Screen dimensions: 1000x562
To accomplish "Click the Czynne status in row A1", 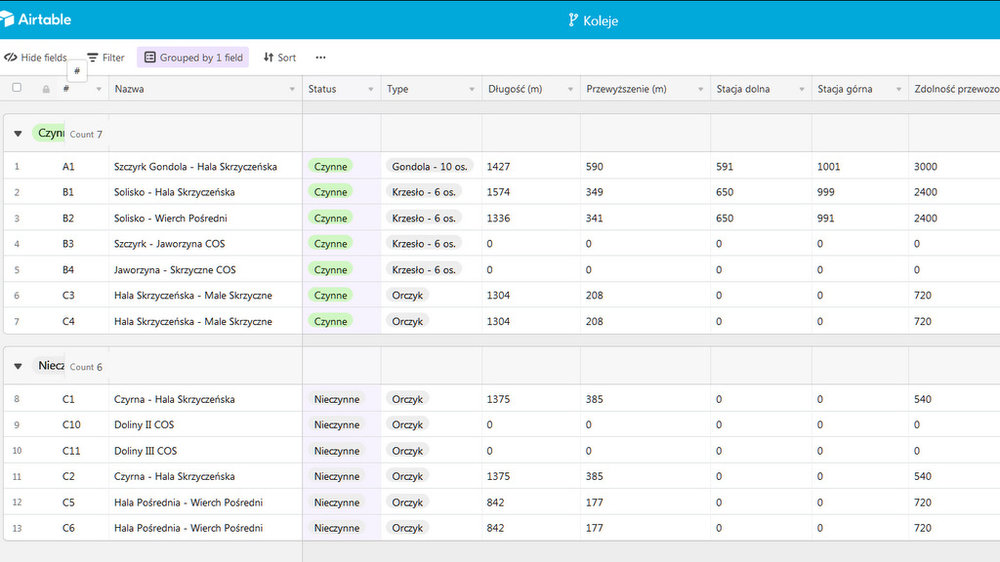I will [330, 166].
